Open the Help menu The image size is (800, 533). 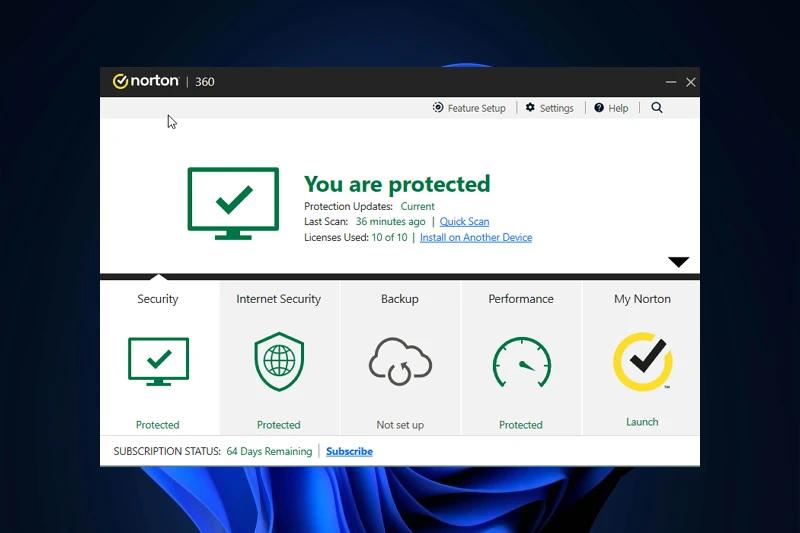pos(611,108)
